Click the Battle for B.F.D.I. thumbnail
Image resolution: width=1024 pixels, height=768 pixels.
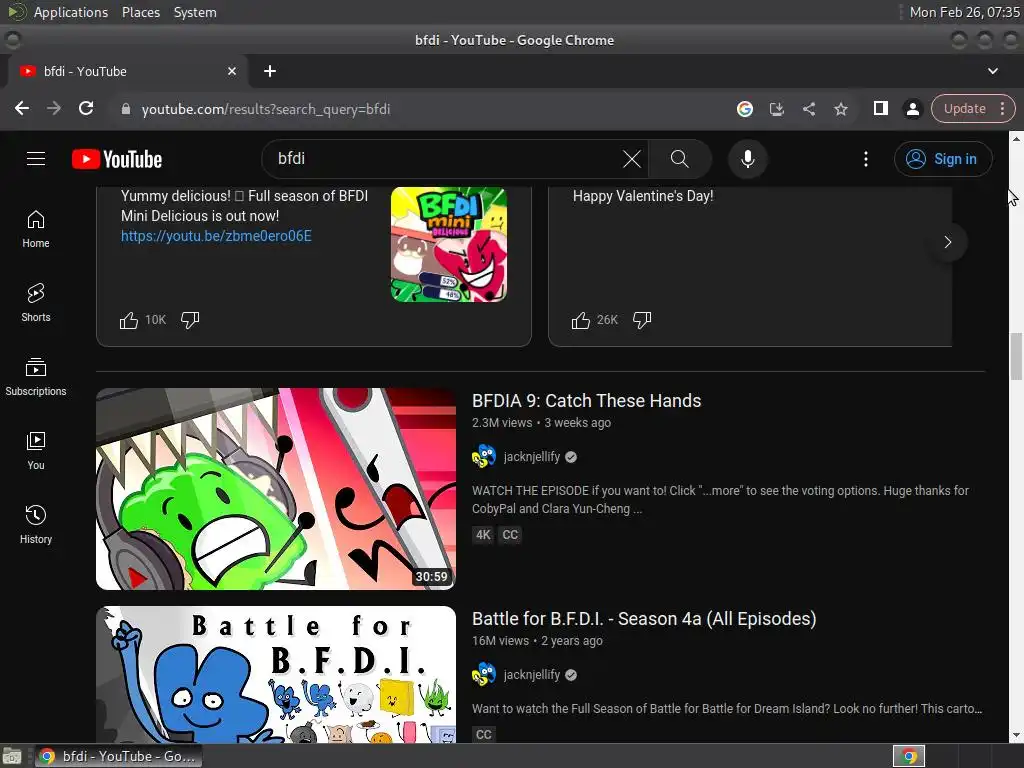276,675
